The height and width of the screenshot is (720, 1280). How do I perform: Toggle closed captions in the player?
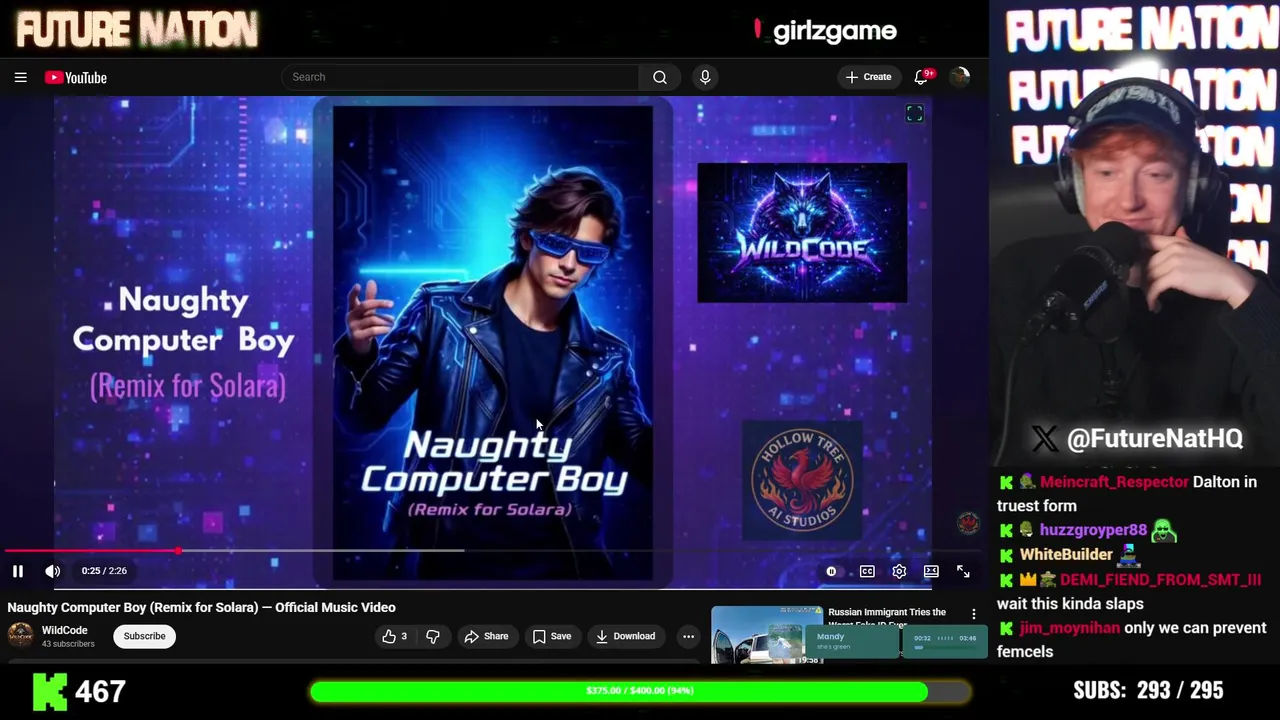(867, 571)
